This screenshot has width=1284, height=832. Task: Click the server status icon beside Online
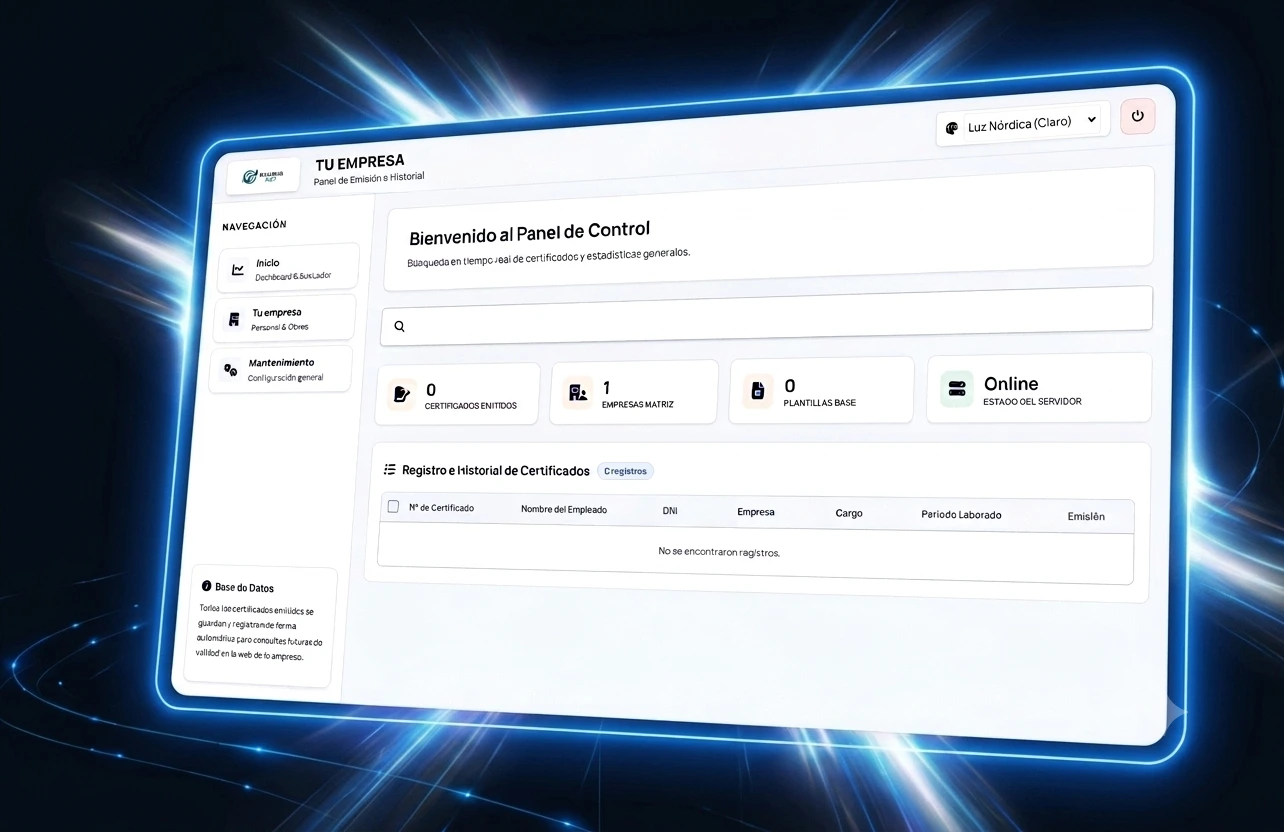[956, 388]
